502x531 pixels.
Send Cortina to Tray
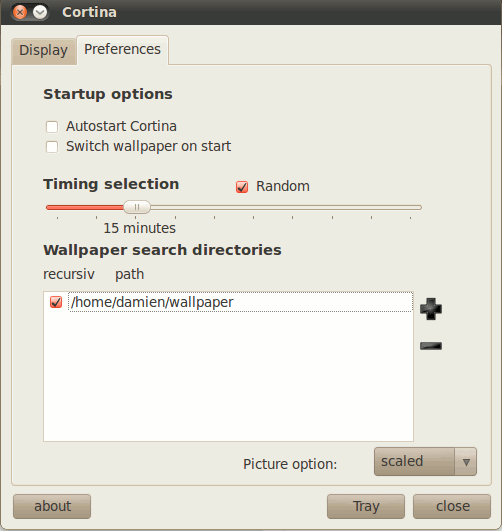tap(366, 506)
